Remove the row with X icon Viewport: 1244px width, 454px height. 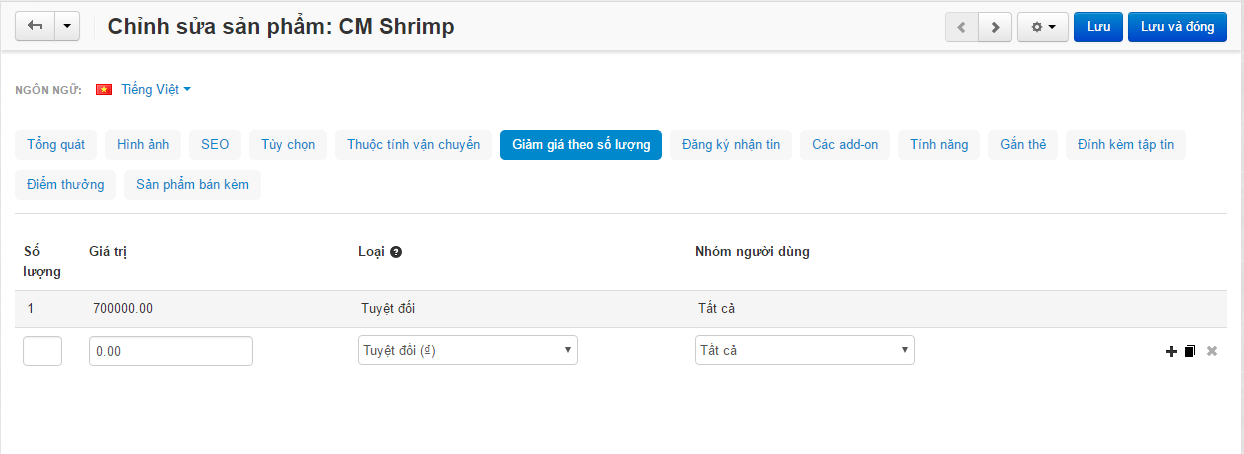tap(1212, 351)
